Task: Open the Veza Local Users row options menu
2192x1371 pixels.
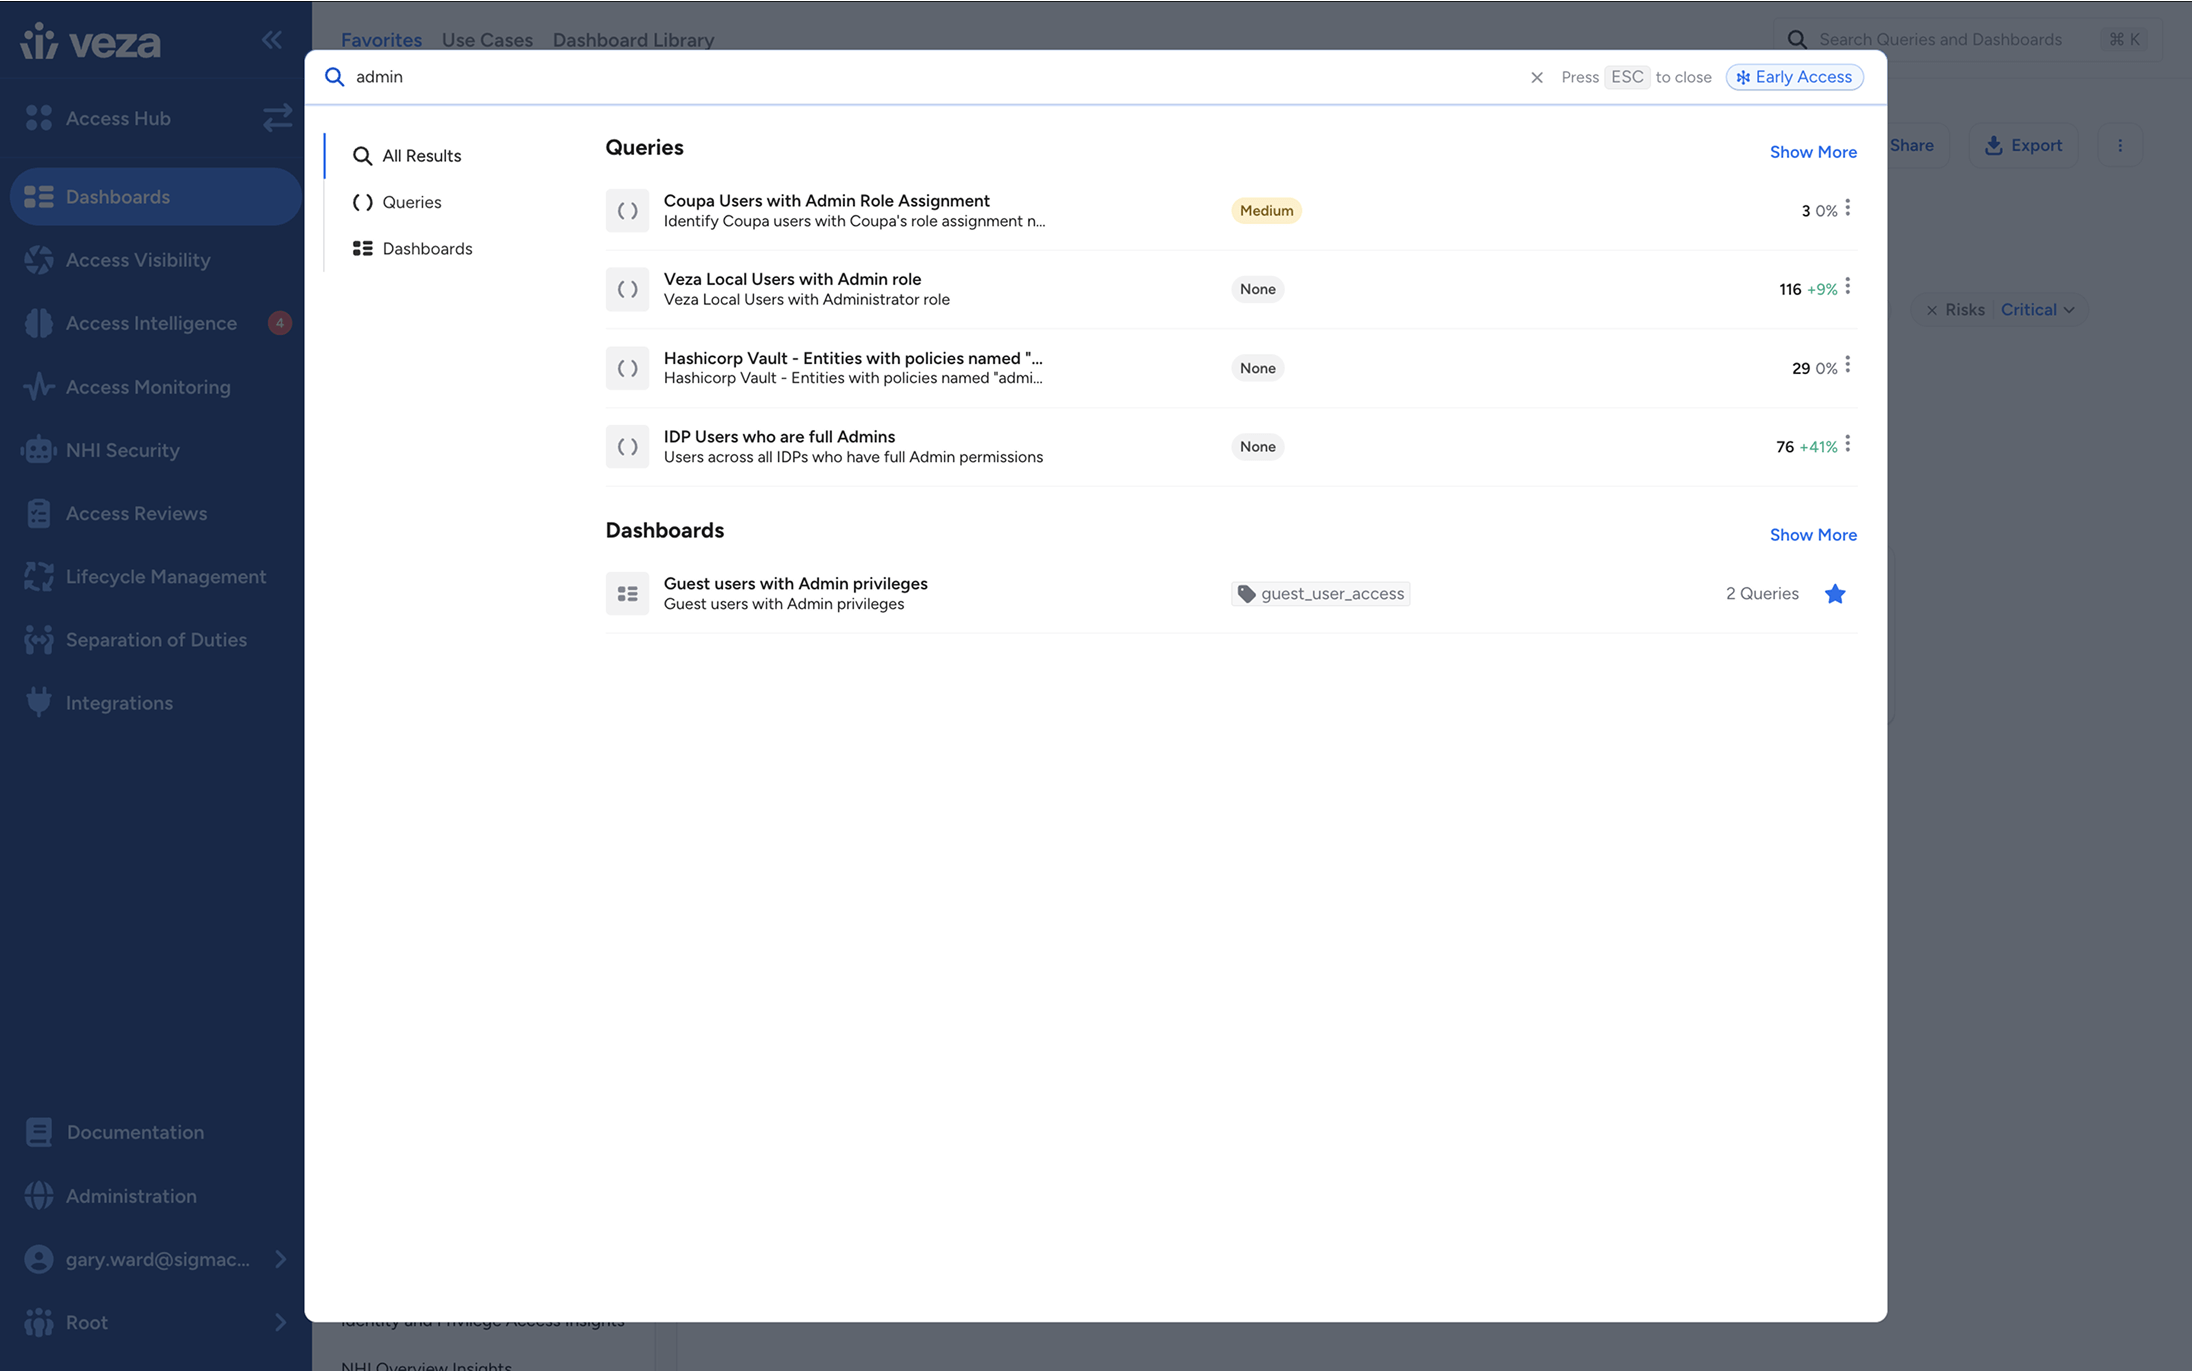Action: [1847, 286]
